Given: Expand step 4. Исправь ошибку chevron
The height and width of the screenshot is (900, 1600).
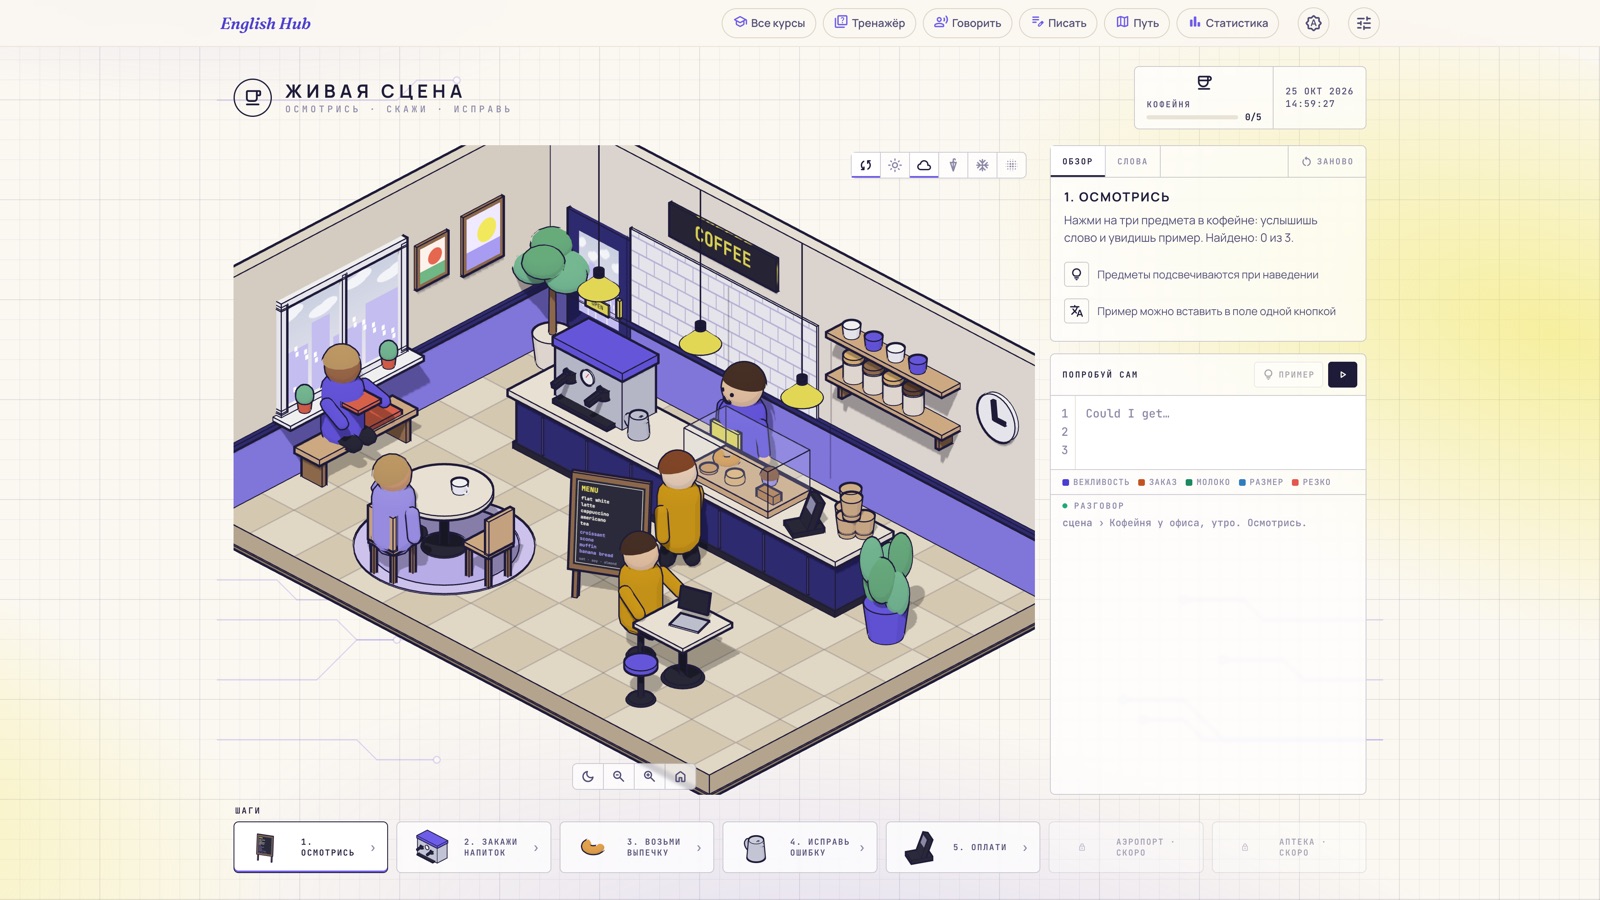Looking at the screenshot, I should pyautogui.click(x=862, y=848).
